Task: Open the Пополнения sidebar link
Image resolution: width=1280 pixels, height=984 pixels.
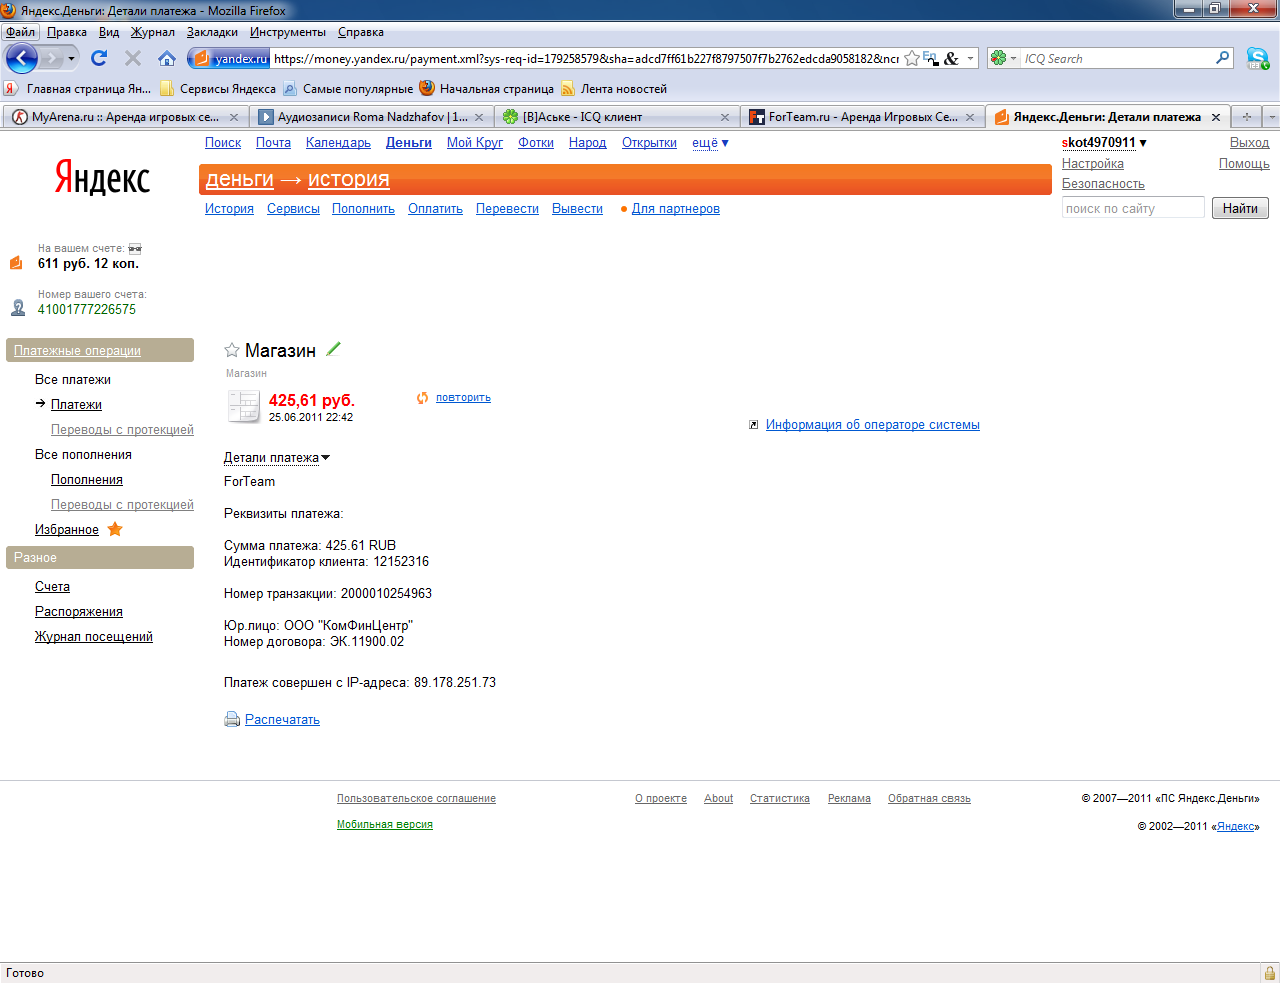Action: 87,480
